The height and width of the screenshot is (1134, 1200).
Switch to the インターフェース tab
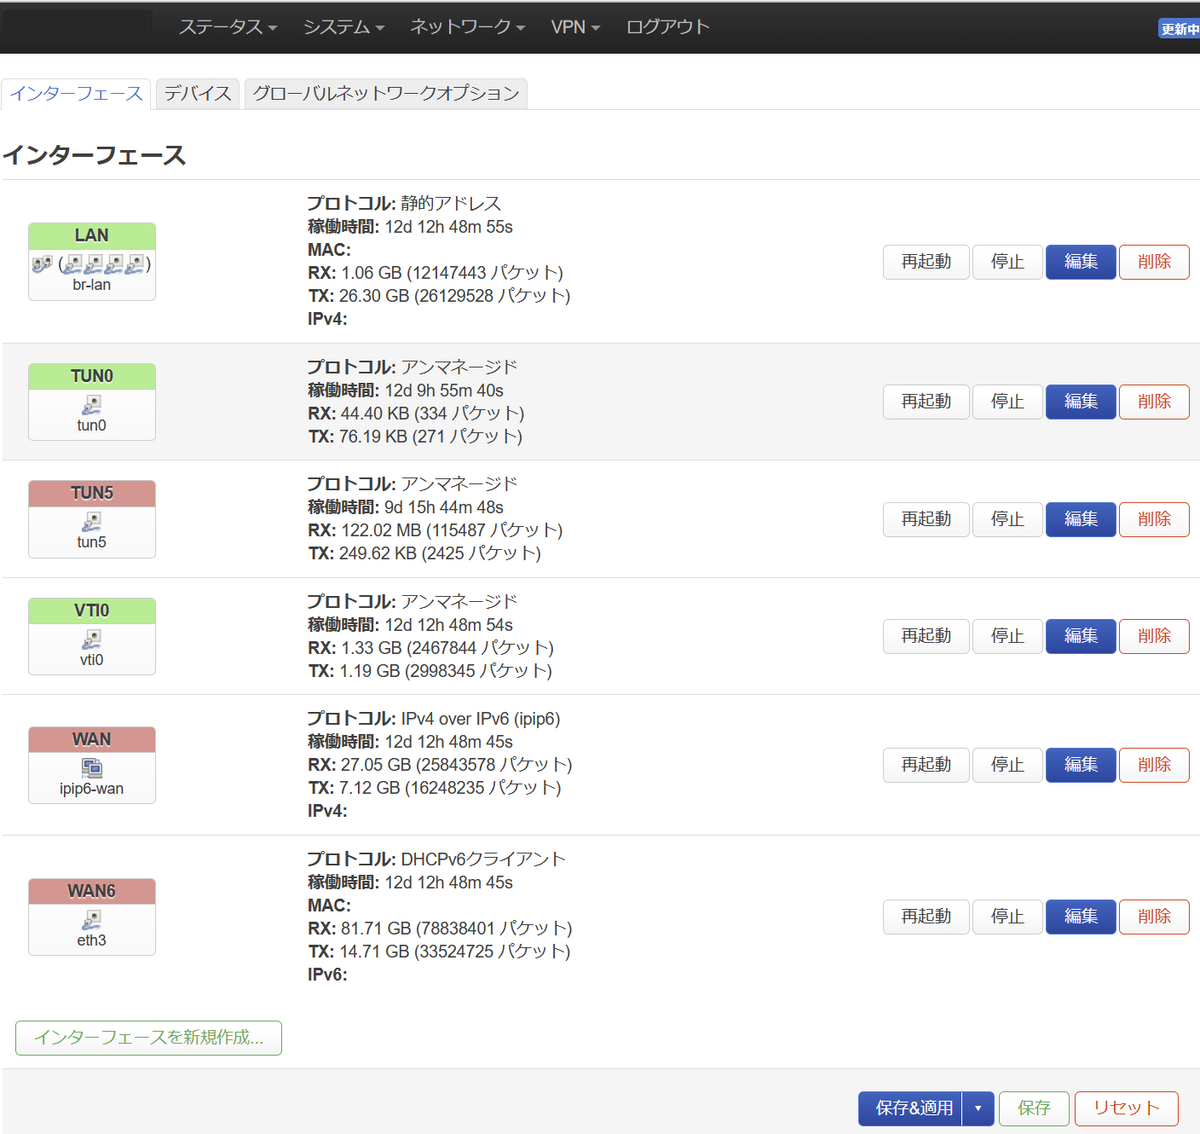pos(76,94)
